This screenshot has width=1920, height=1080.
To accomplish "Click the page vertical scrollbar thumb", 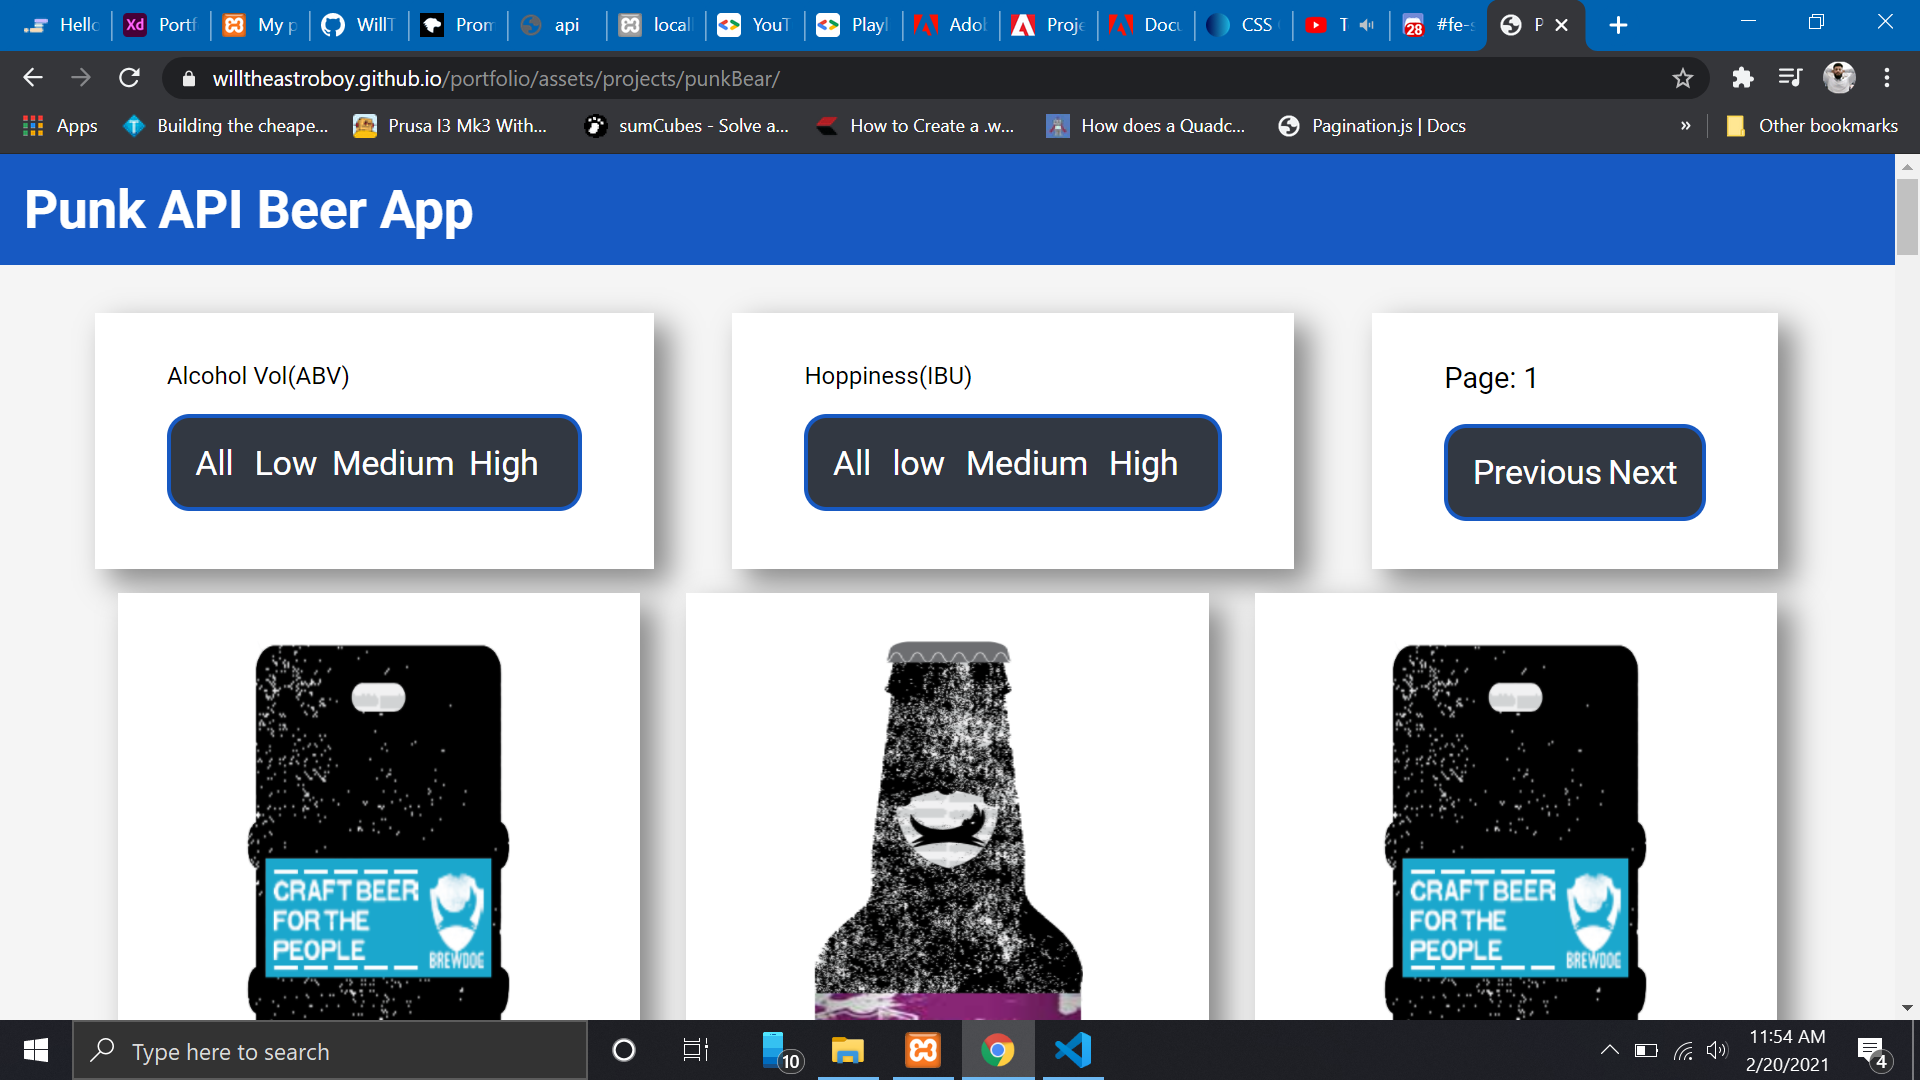I will [1907, 215].
